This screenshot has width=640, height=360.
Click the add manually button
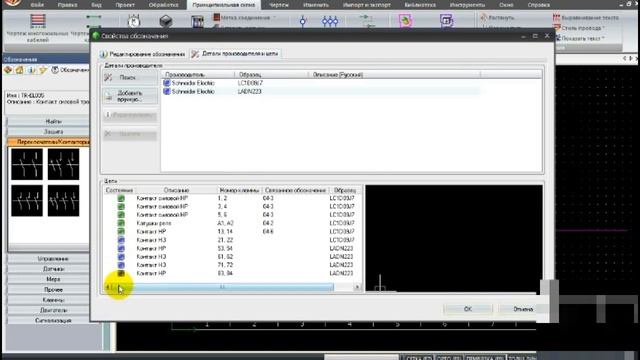pos(130,96)
